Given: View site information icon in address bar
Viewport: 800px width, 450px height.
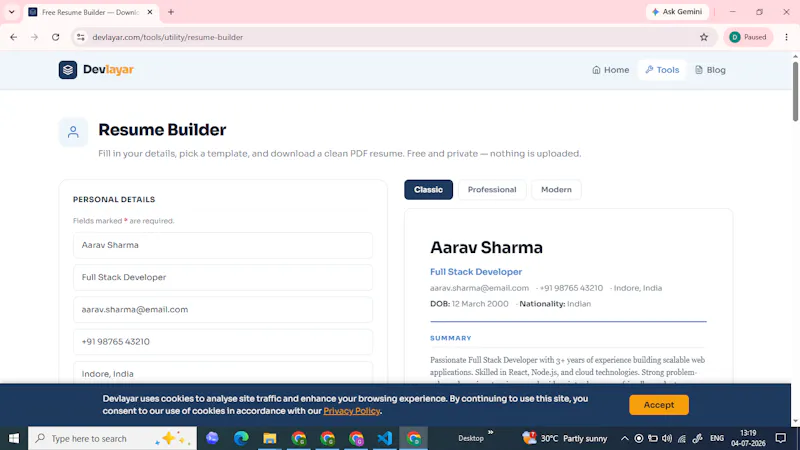Looking at the screenshot, I should (81, 37).
